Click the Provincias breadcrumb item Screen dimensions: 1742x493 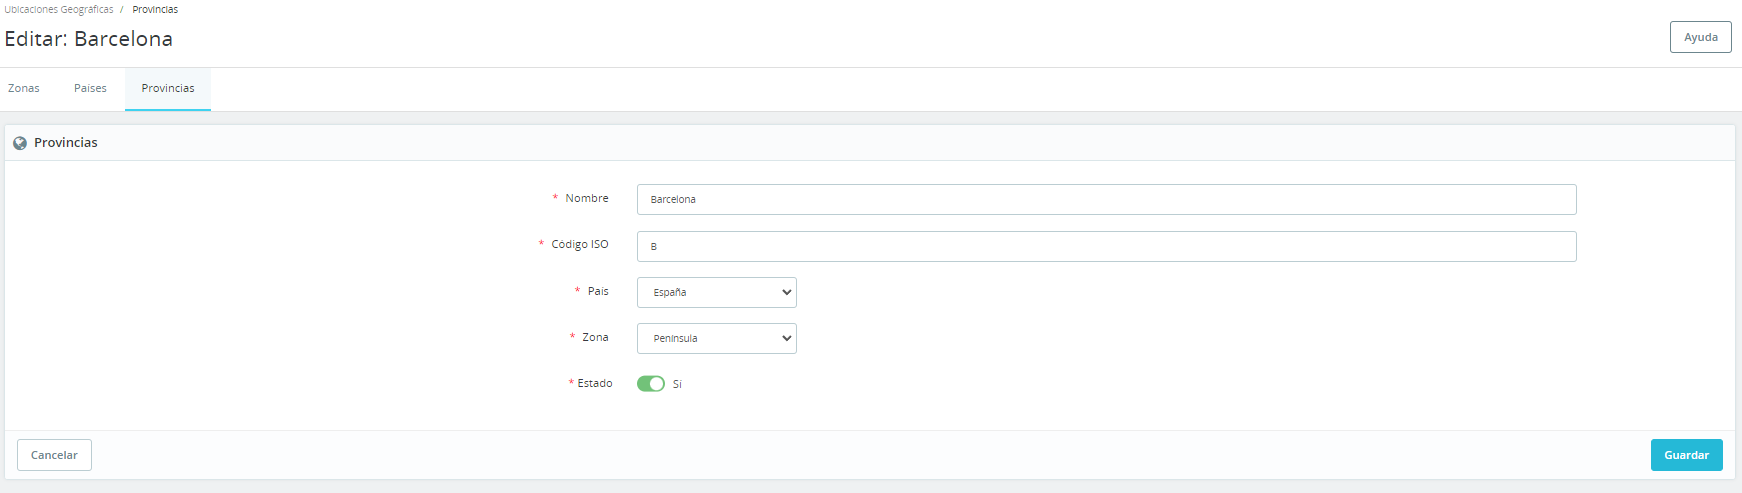pyautogui.click(x=155, y=9)
